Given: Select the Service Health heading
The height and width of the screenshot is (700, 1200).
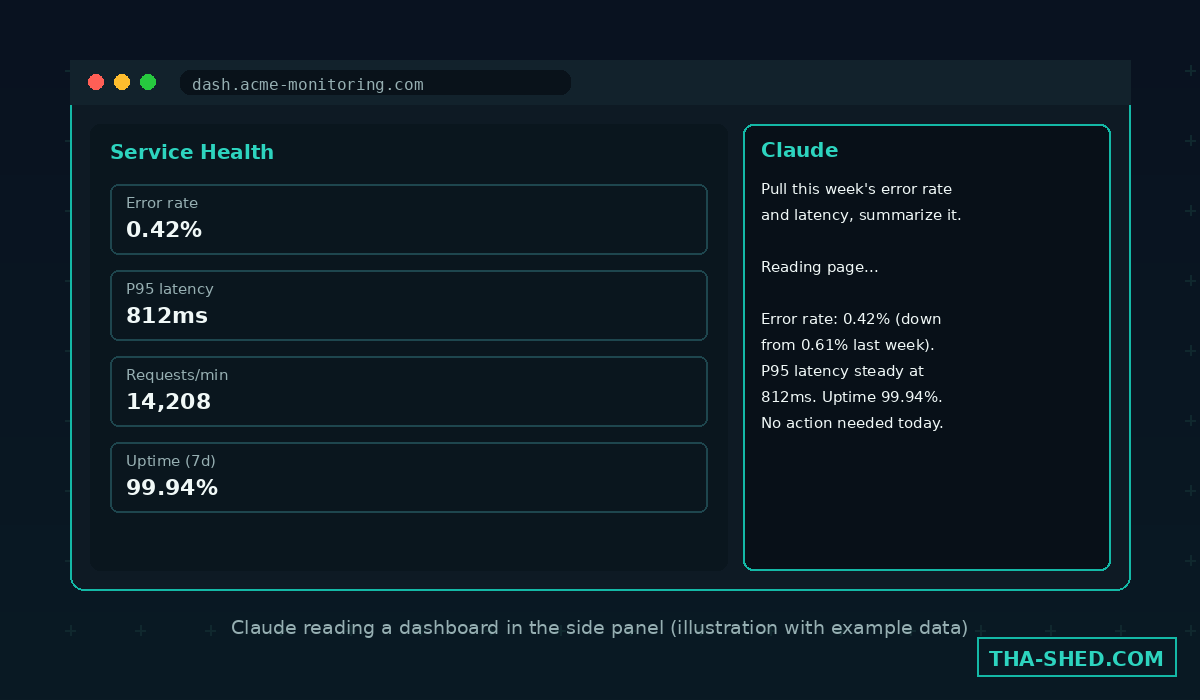Looking at the screenshot, I should (x=192, y=152).
